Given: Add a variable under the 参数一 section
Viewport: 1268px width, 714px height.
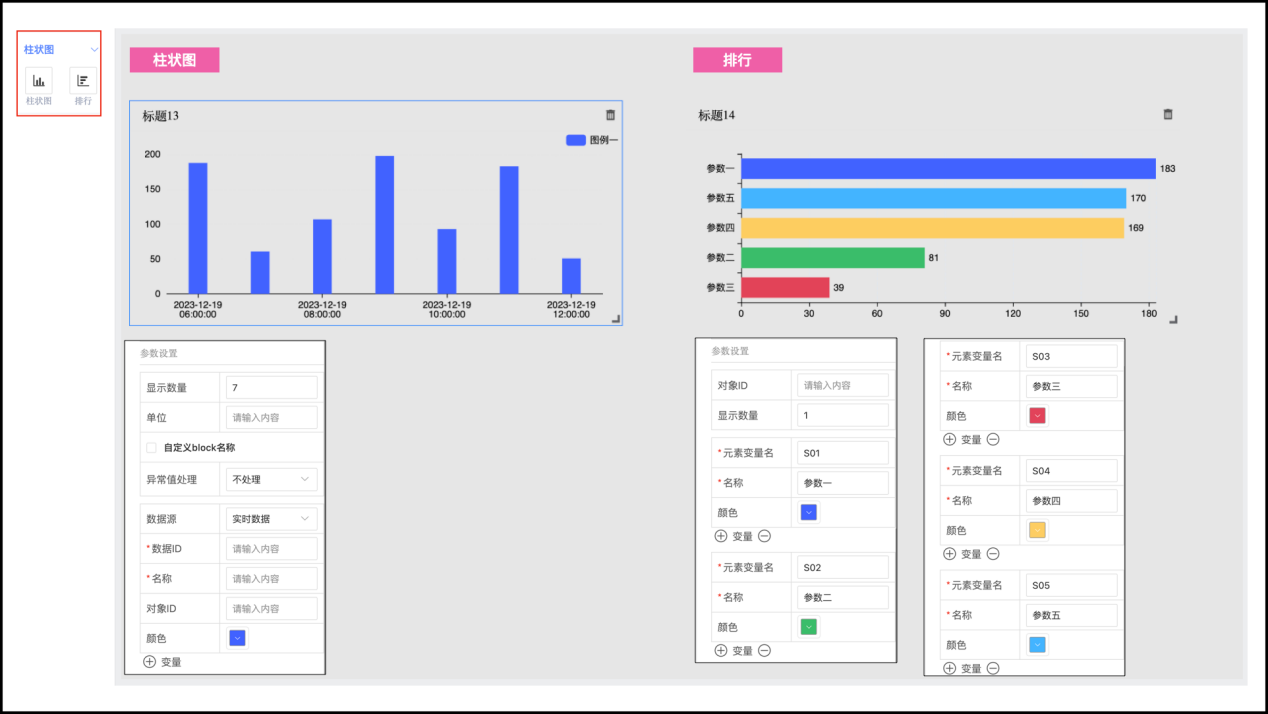Looking at the screenshot, I should pos(721,537).
